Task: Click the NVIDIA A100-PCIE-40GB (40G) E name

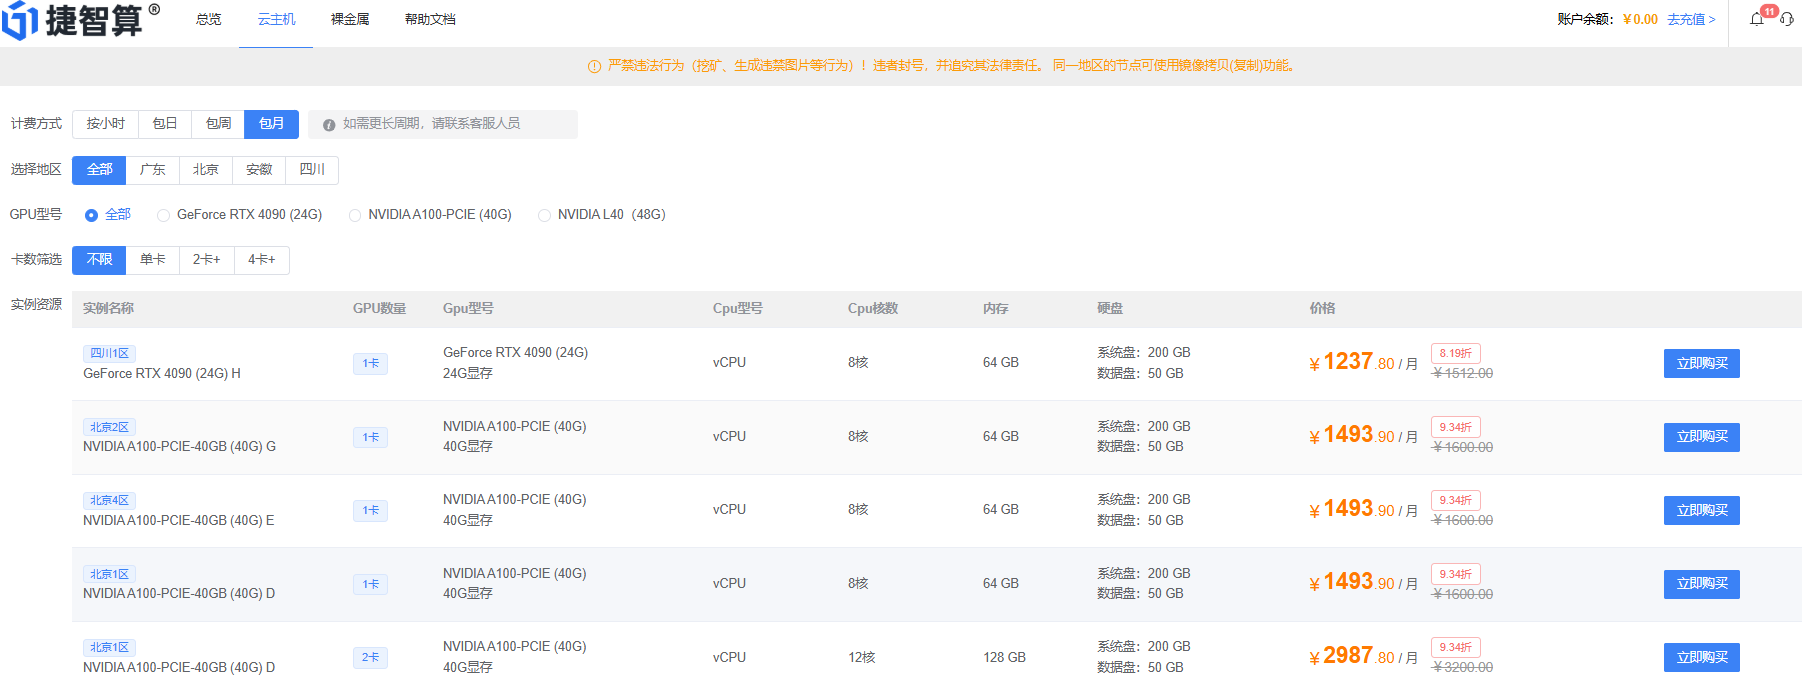Action: pyautogui.click(x=179, y=521)
